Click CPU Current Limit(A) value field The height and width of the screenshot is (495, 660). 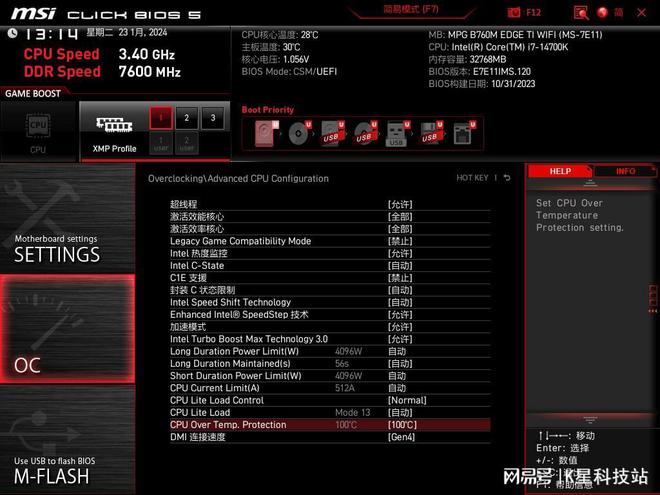397,388
